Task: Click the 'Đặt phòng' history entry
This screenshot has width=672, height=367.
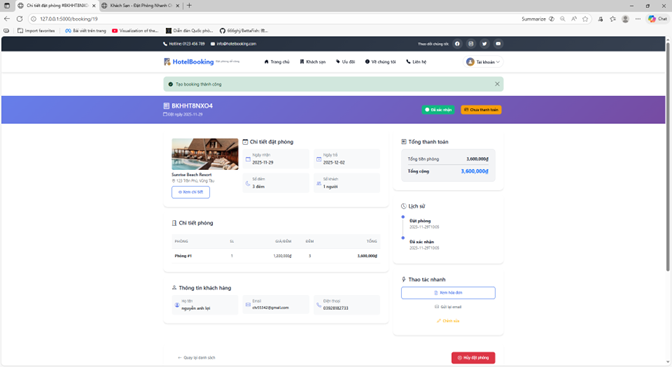Action: point(420,221)
